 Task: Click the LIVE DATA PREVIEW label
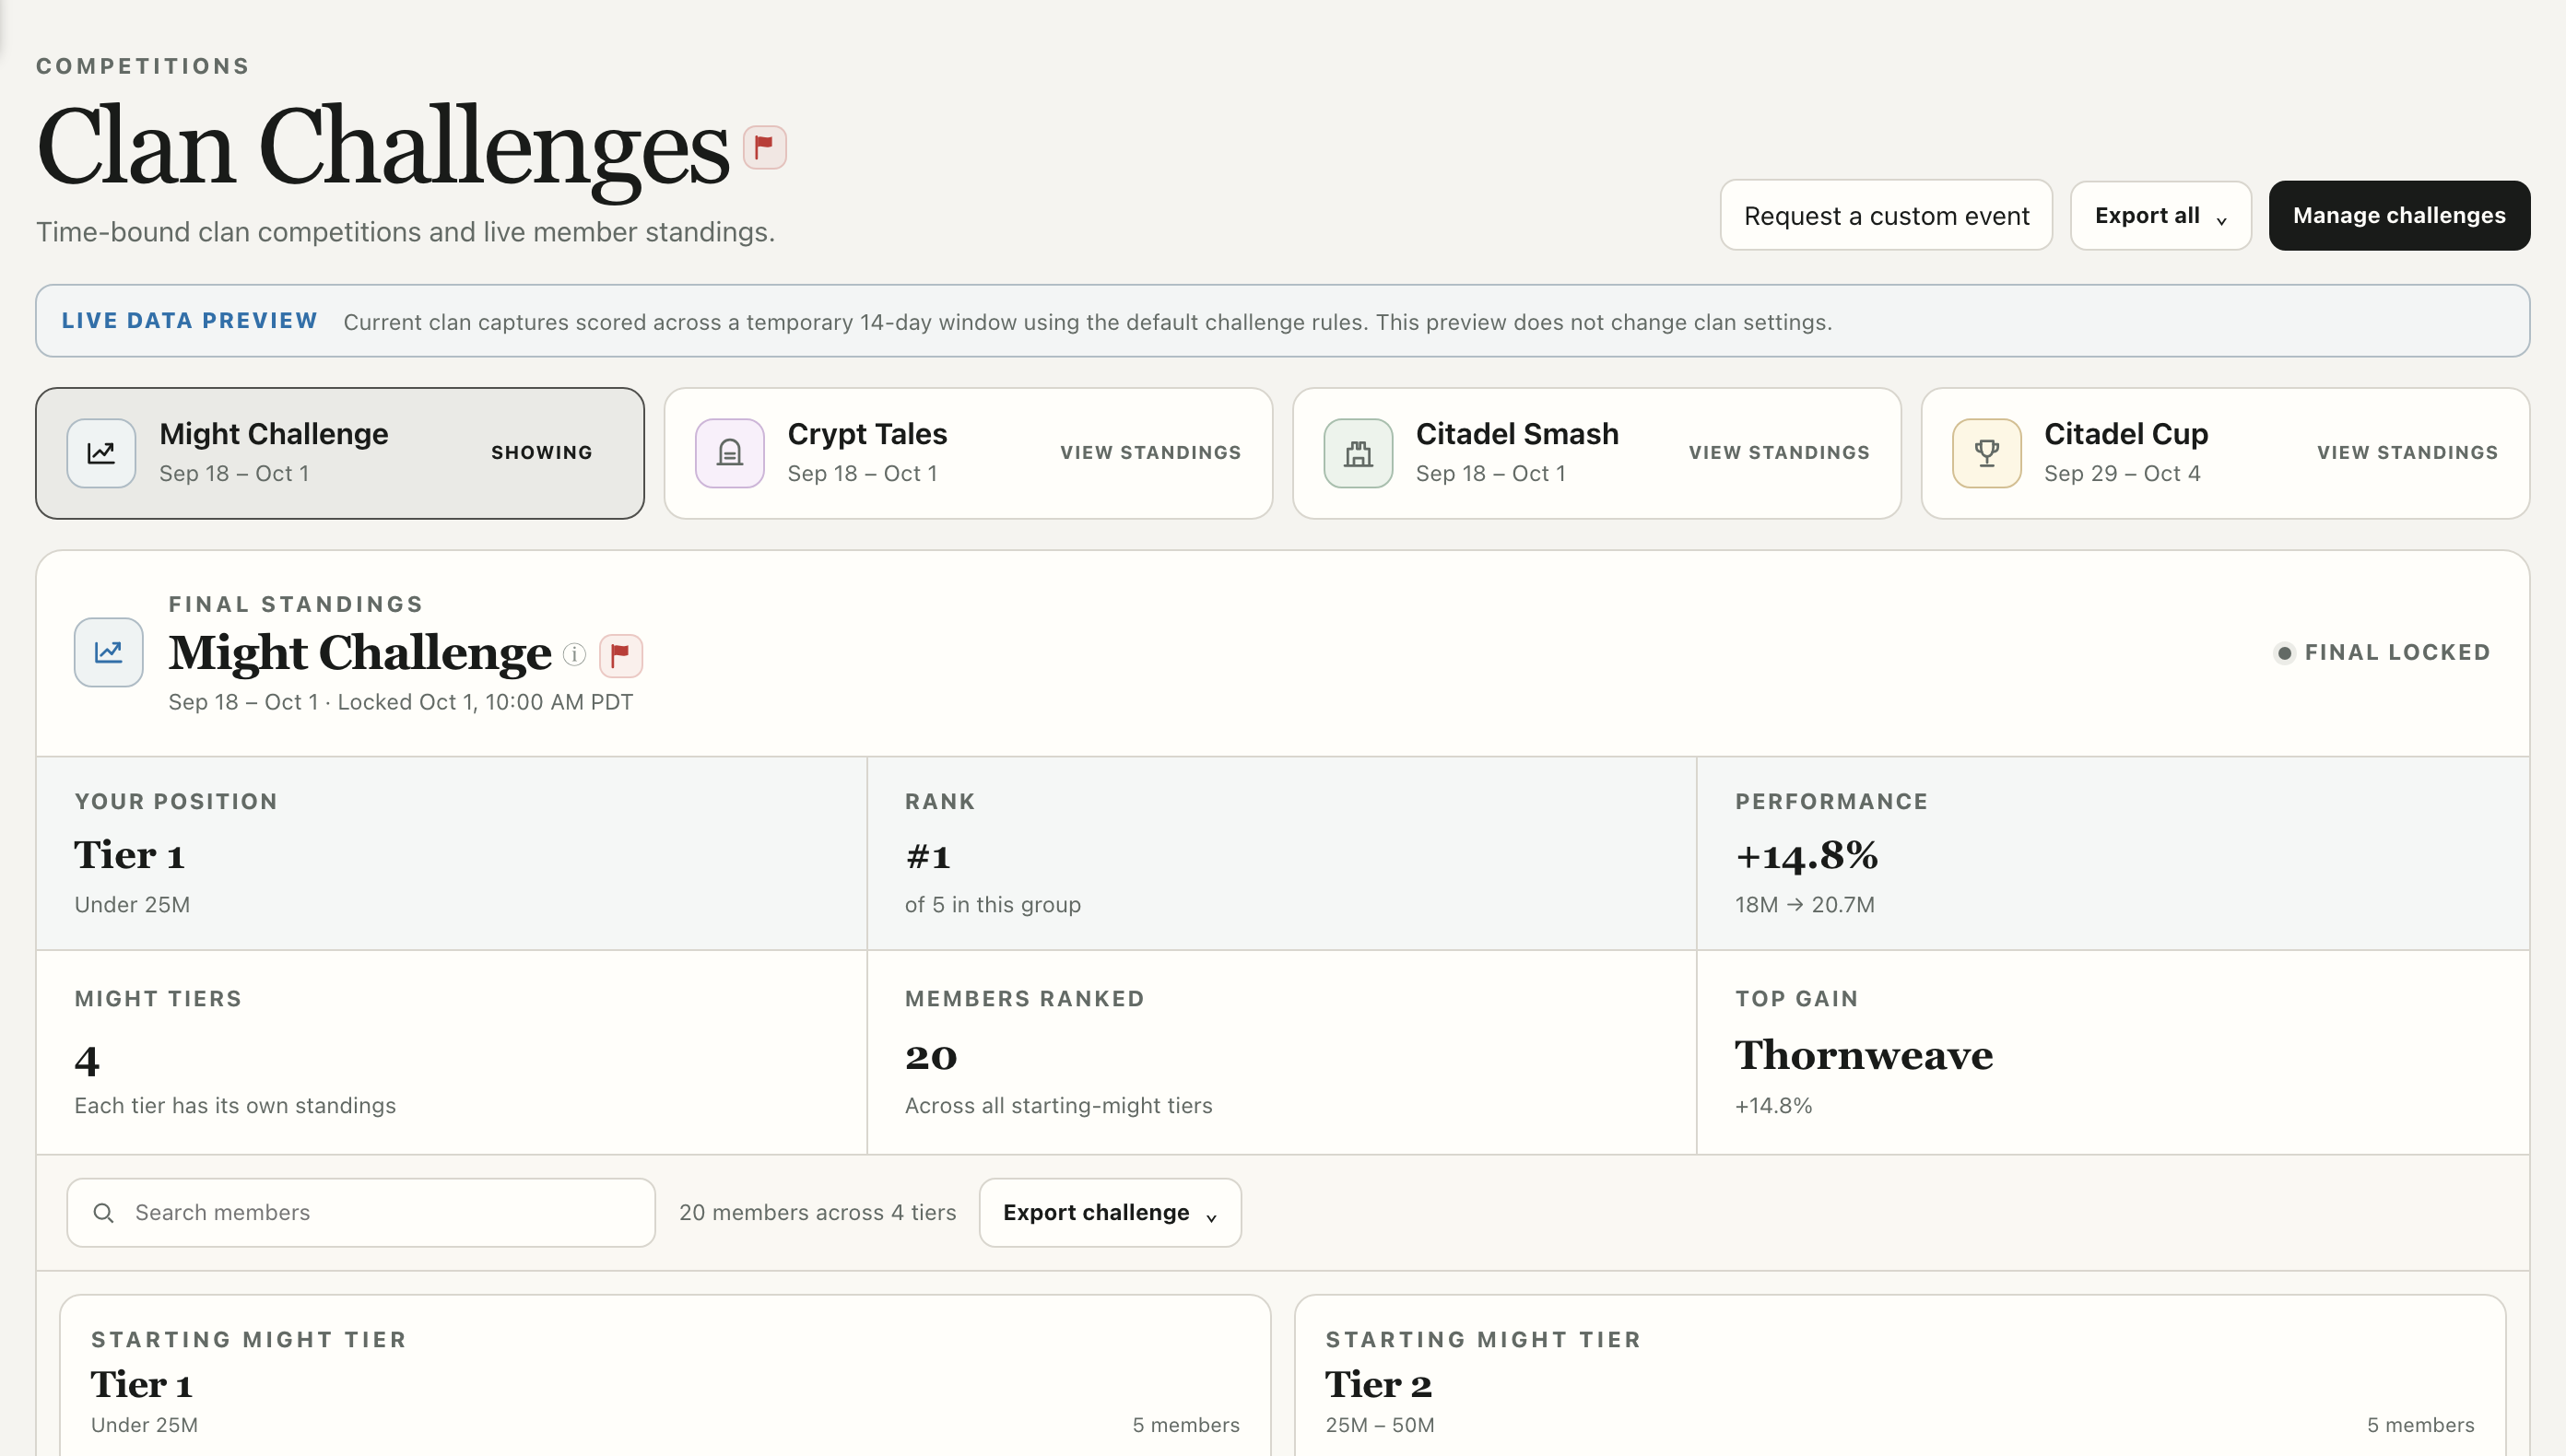pyautogui.click(x=190, y=321)
